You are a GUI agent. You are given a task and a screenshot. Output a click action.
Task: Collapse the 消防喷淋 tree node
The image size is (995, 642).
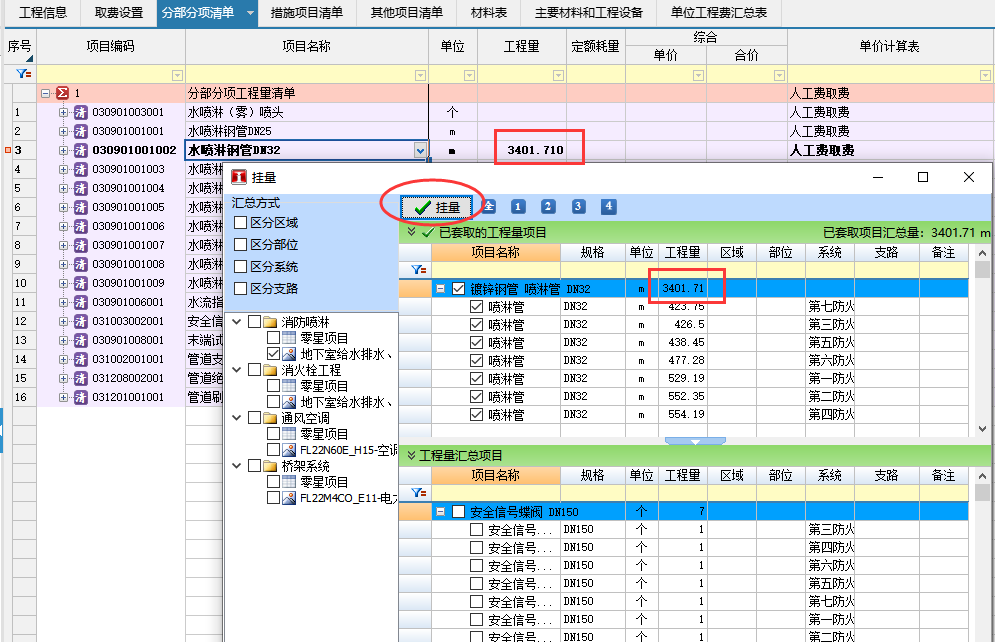(x=237, y=322)
